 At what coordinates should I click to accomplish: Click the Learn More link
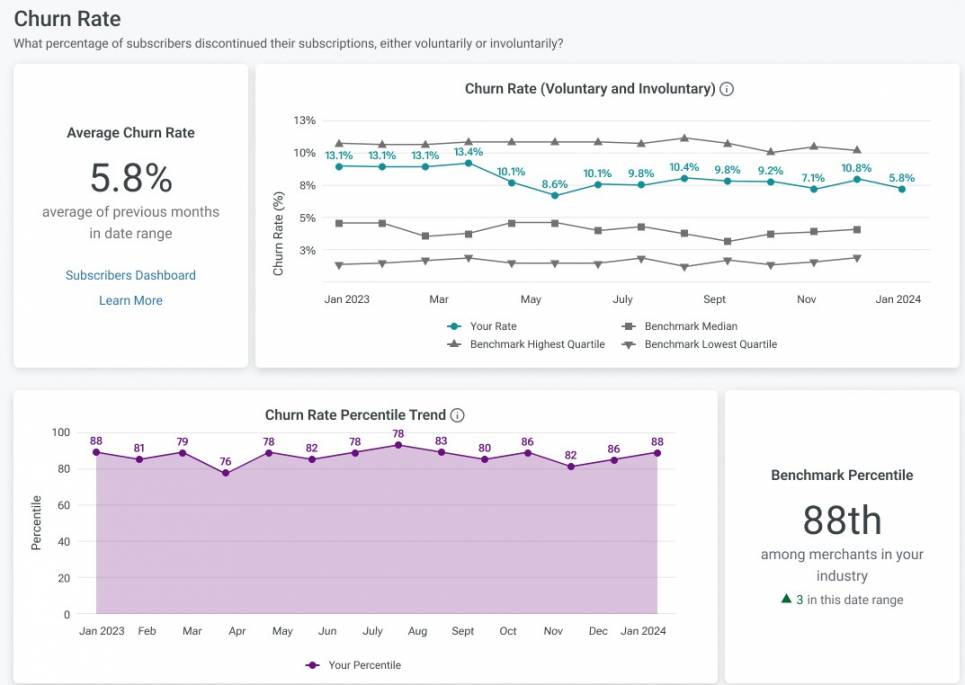point(130,300)
